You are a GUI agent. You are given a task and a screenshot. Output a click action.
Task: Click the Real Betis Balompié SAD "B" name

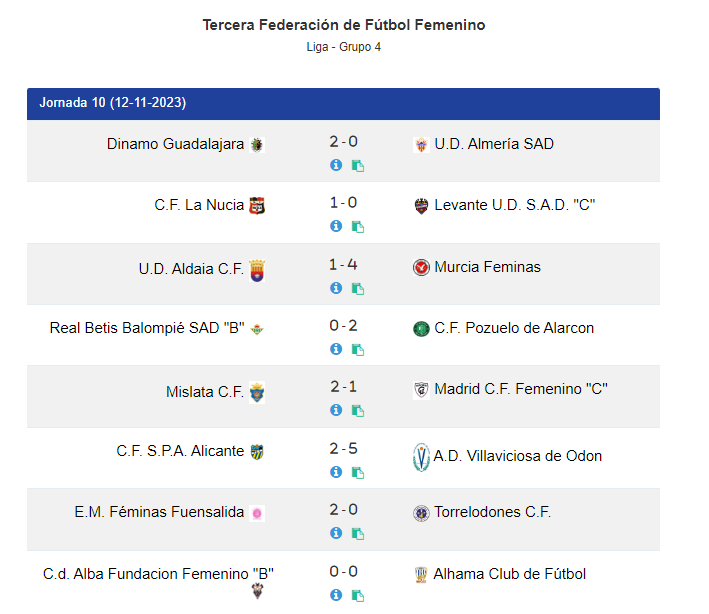coord(147,328)
